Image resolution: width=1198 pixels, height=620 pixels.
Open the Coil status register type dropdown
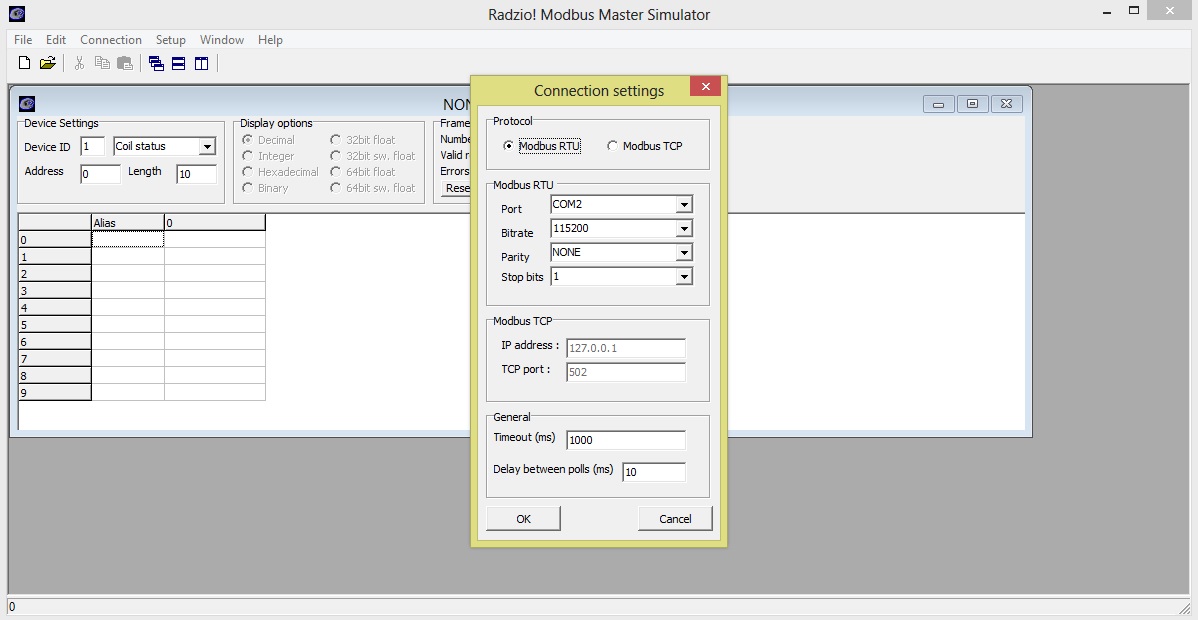pyautogui.click(x=206, y=147)
